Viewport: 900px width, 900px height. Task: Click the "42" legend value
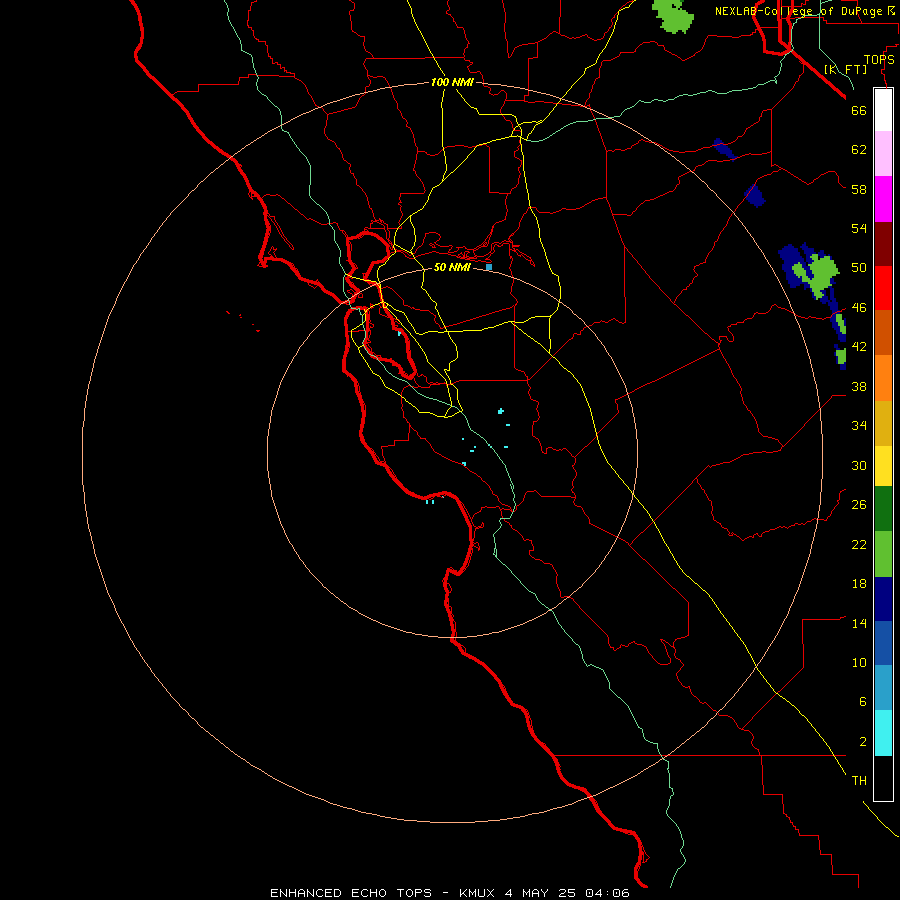tap(859, 347)
